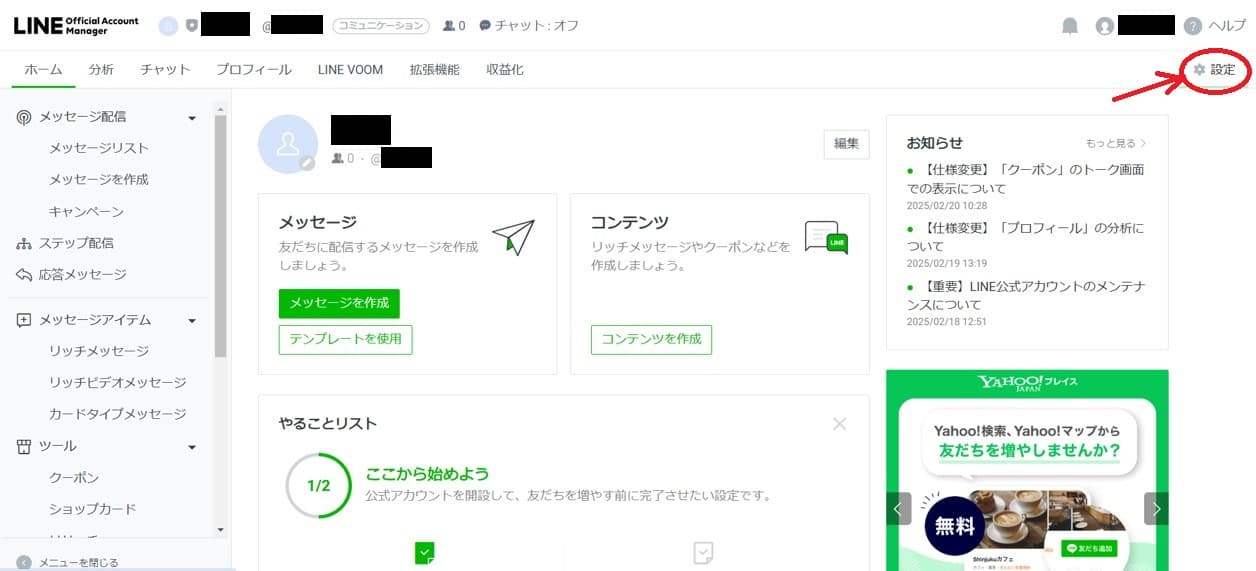The height and width of the screenshot is (571, 1256).
Task: Click the gray unchecked task icon
Action: [x=704, y=553]
